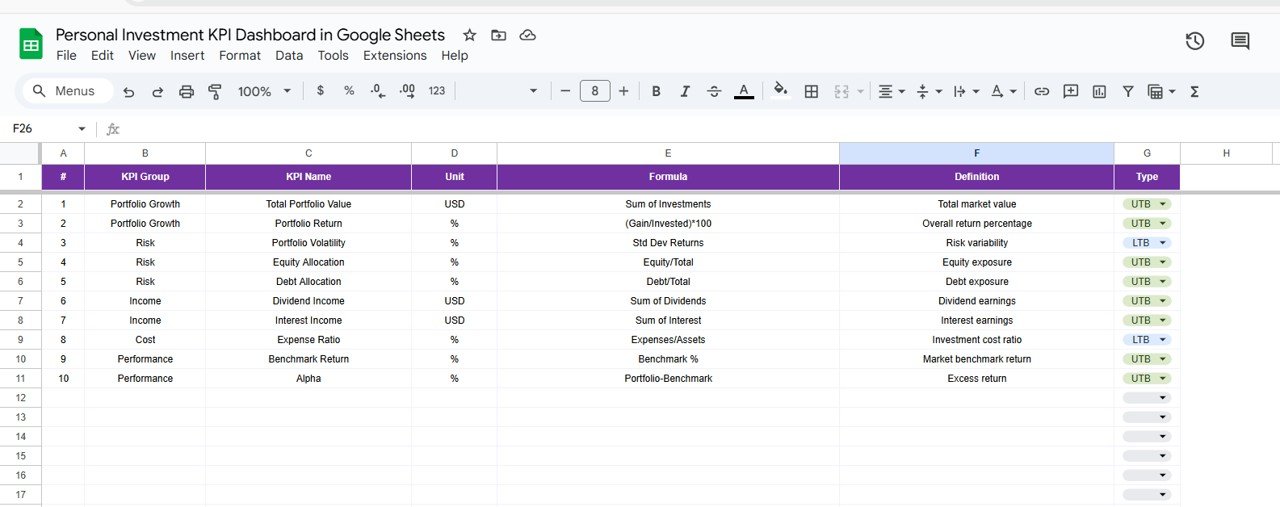This screenshot has height=507, width=1280.
Task: Toggle italic formatting
Action: pyautogui.click(x=685, y=91)
